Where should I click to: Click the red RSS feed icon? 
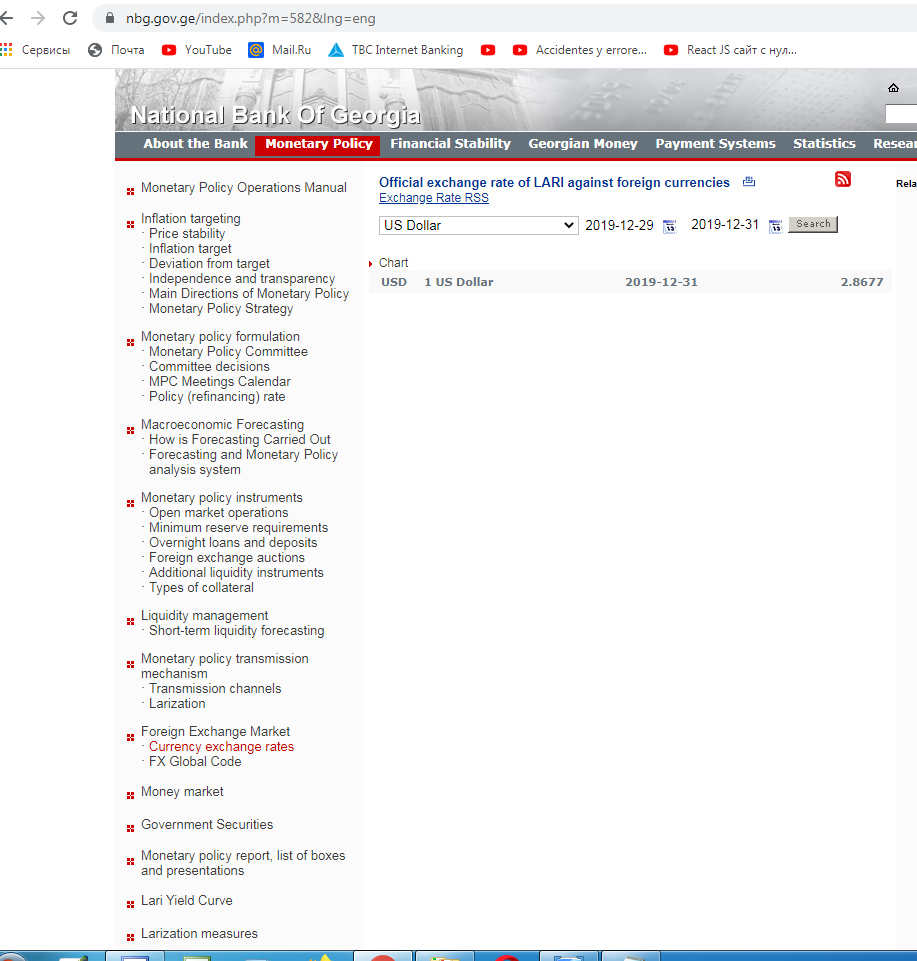tap(842, 179)
